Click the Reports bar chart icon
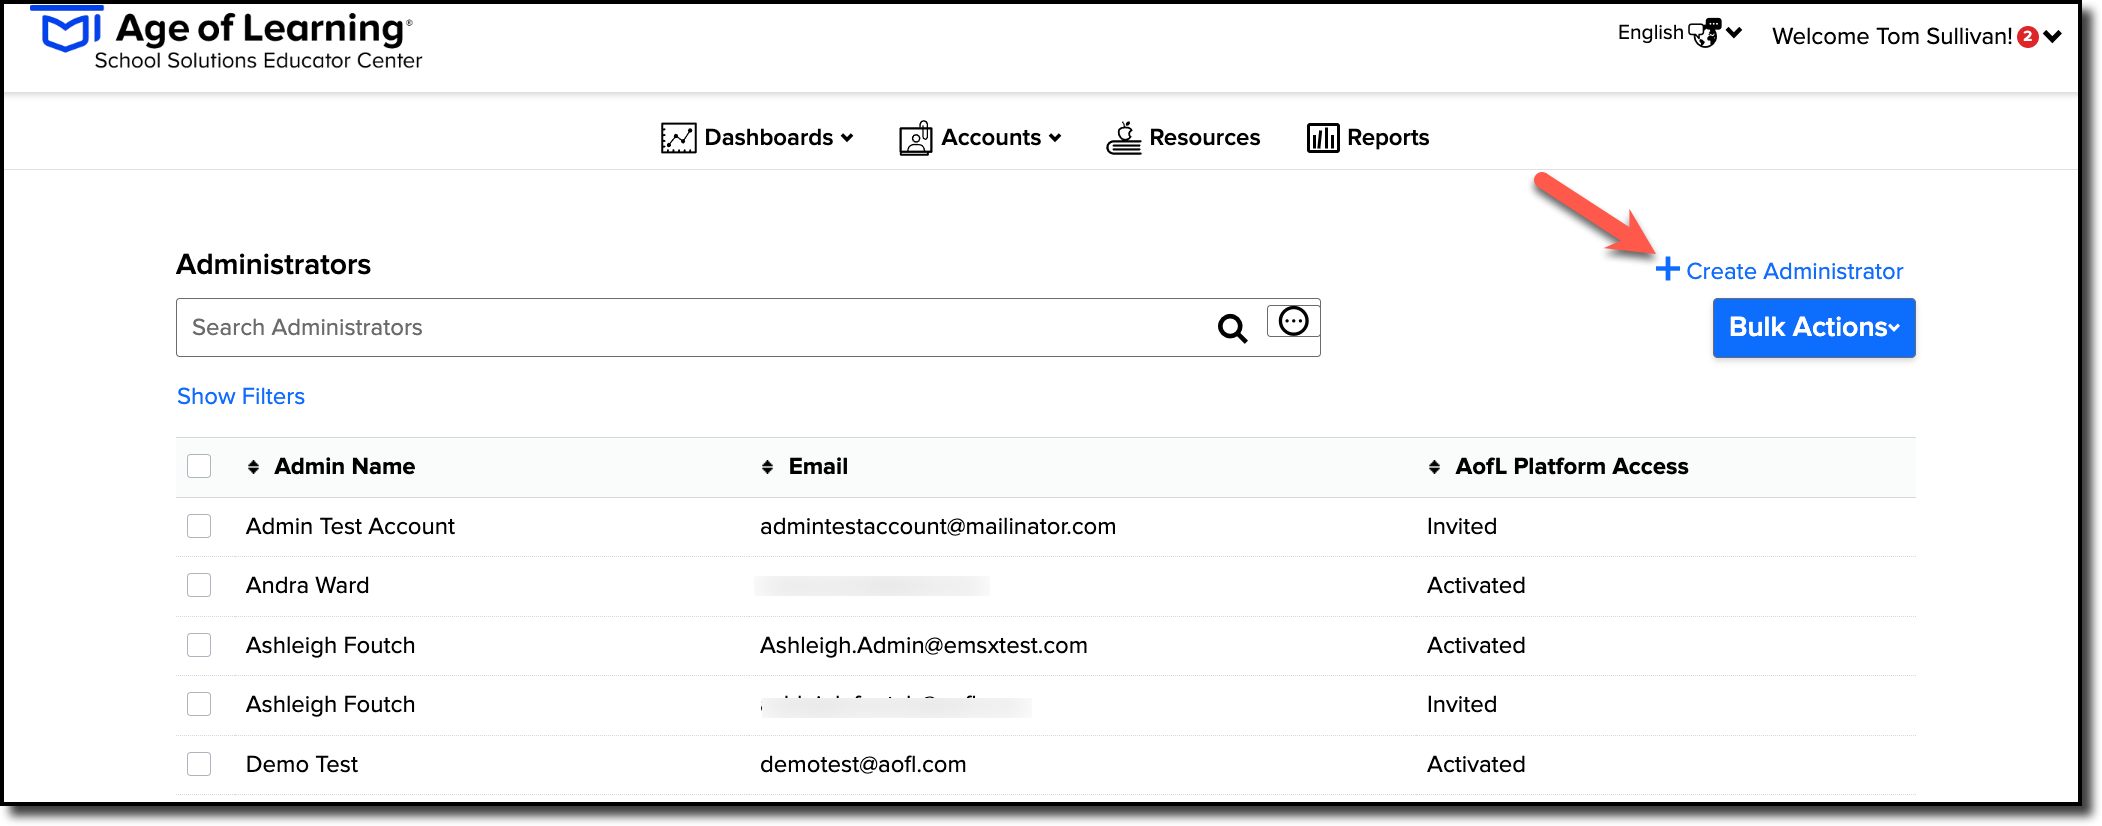This screenshot has height=826, width=2102. [x=1323, y=138]
